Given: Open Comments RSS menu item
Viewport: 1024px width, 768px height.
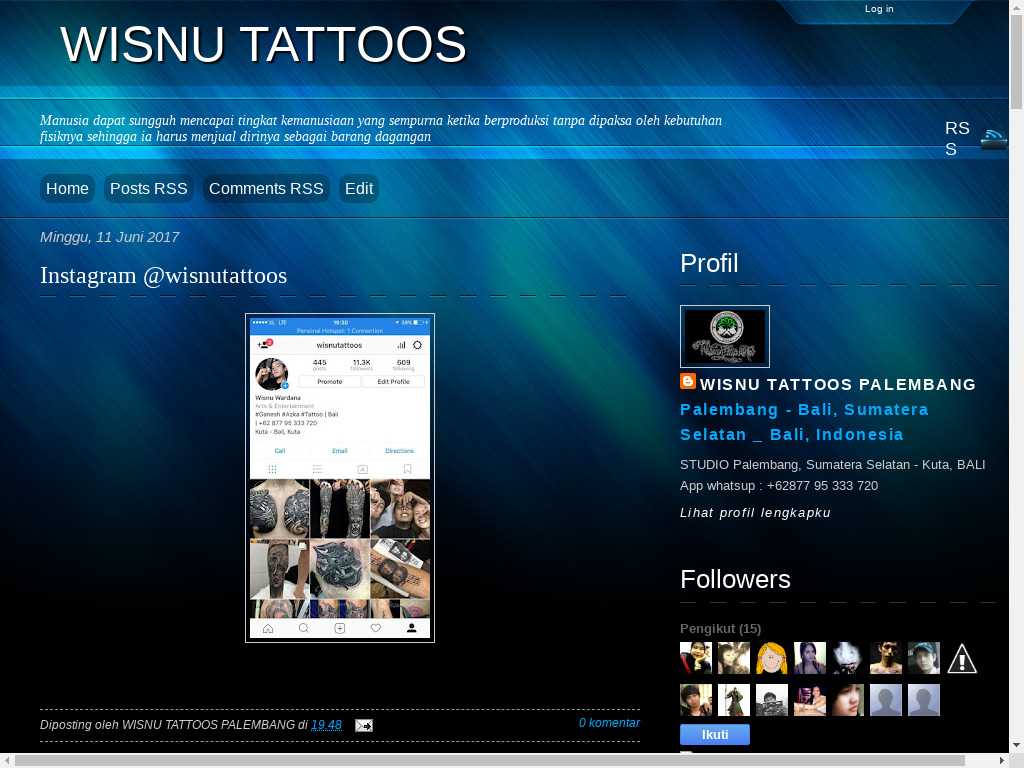Looking at the screenshot, I should coord(266,189).
